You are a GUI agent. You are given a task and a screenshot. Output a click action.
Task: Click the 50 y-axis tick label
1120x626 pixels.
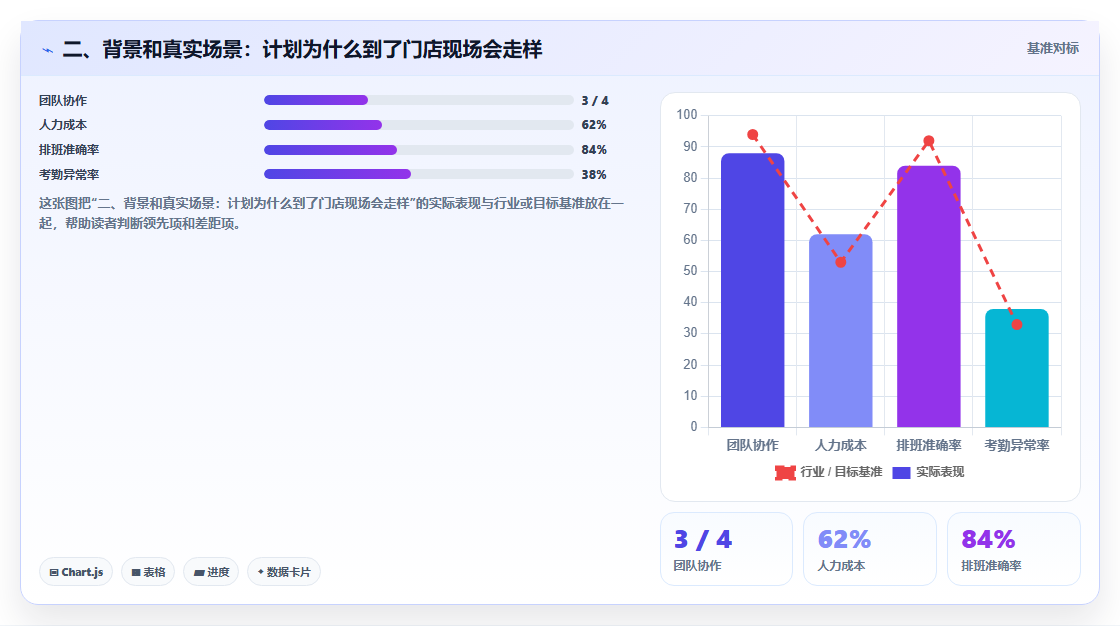[x=690, y=271]
